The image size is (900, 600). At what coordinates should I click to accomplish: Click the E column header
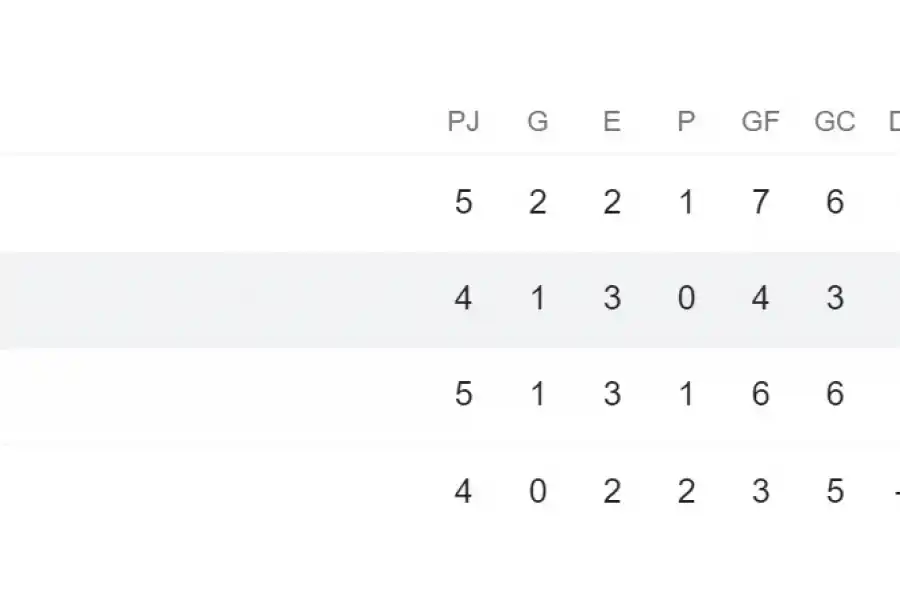[x=612, y=122]
